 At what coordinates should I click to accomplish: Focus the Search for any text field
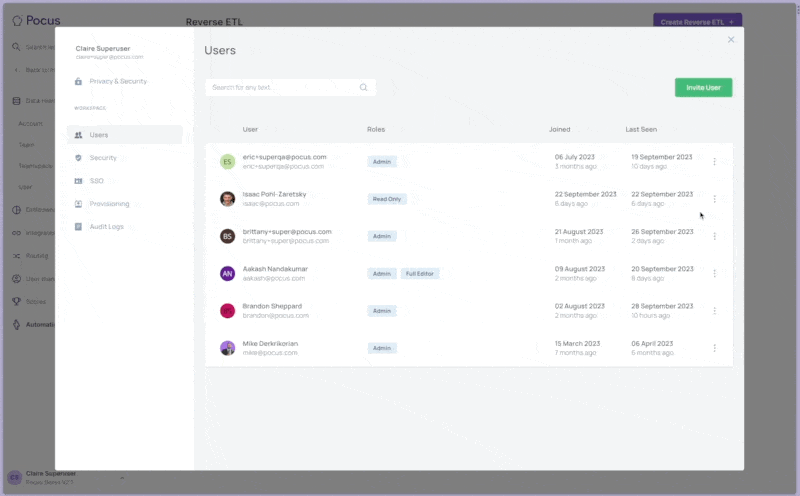291,87
